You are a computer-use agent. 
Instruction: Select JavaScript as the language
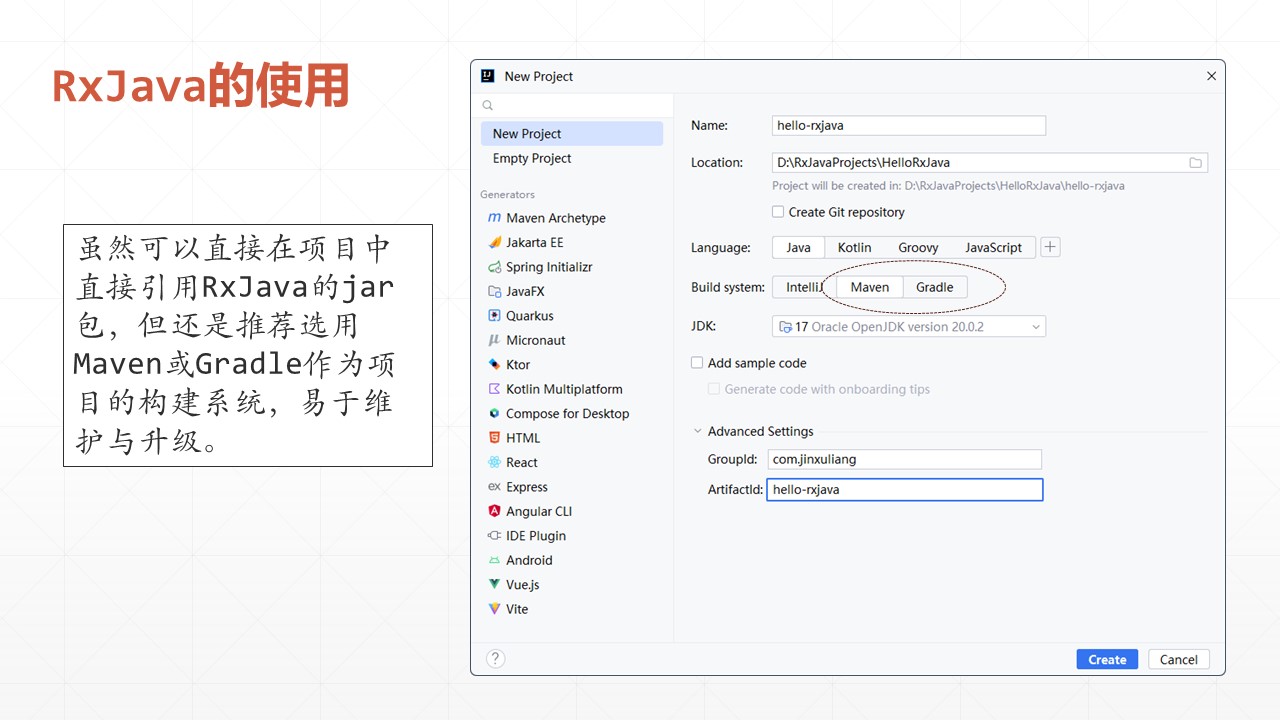coord(993,247)
